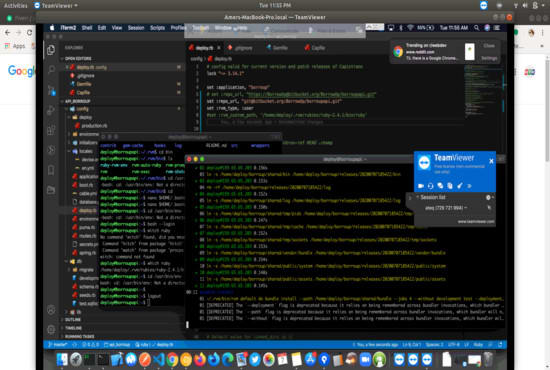Open the VS Code Search activity icon
The height and width of the screenshot is (370, 550).
point(51,69)
